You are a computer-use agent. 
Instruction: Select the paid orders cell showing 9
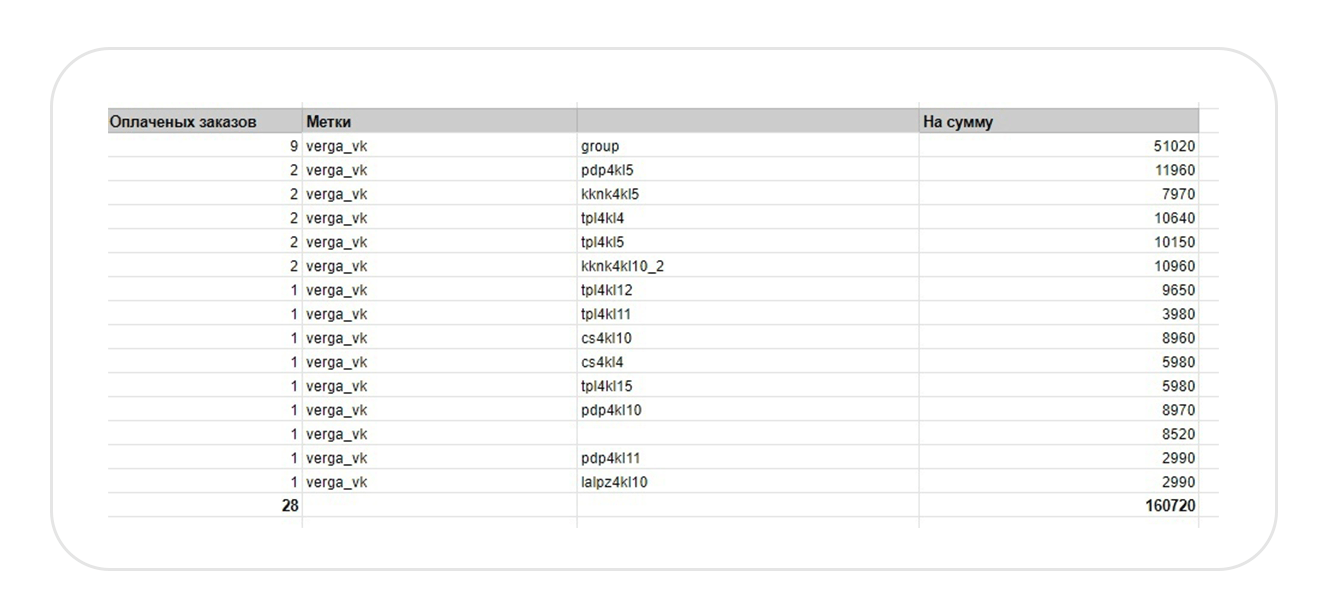(294, 146)
